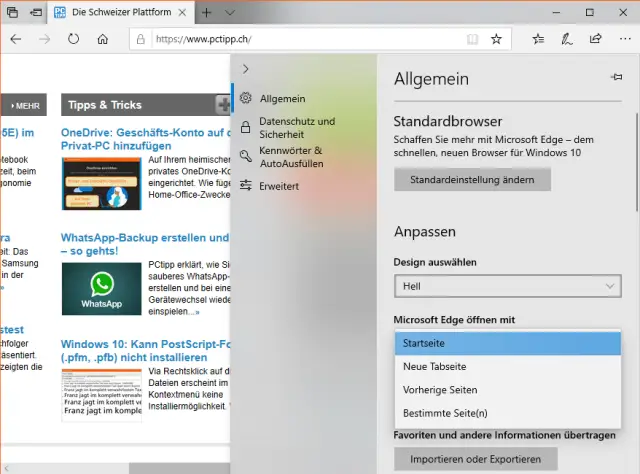Screen dimensions: 640x474
Task: Click the webpage horizontal scrollbar
Action: point(180,468)
